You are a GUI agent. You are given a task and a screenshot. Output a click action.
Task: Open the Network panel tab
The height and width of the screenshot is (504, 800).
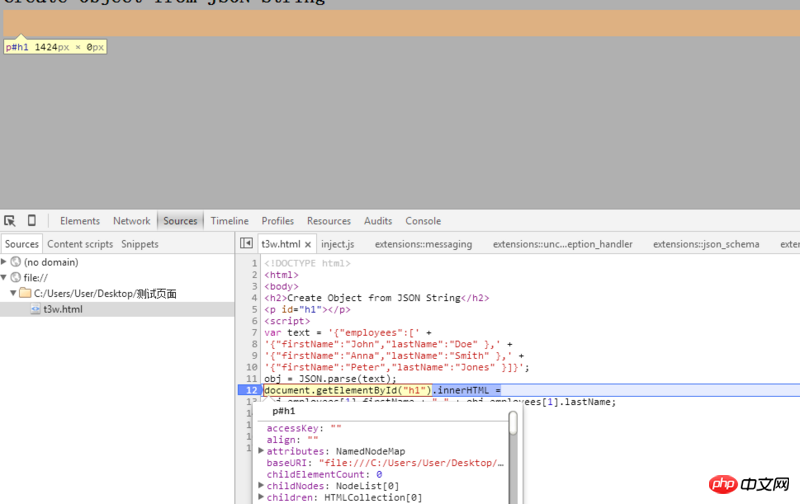[131, 221]
